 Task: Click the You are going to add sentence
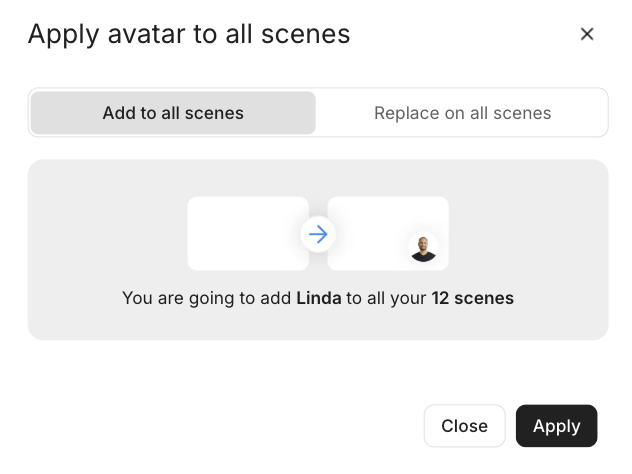318,298
